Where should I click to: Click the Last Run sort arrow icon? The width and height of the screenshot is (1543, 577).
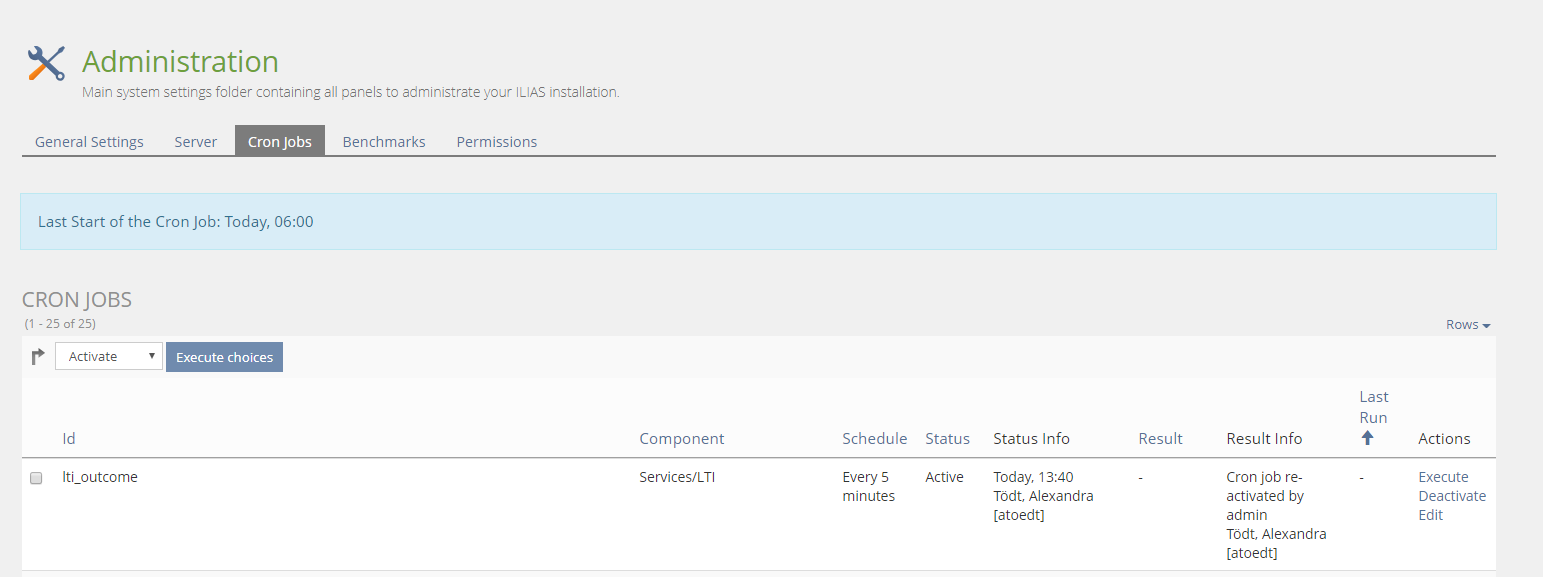tap(1367, 438)
